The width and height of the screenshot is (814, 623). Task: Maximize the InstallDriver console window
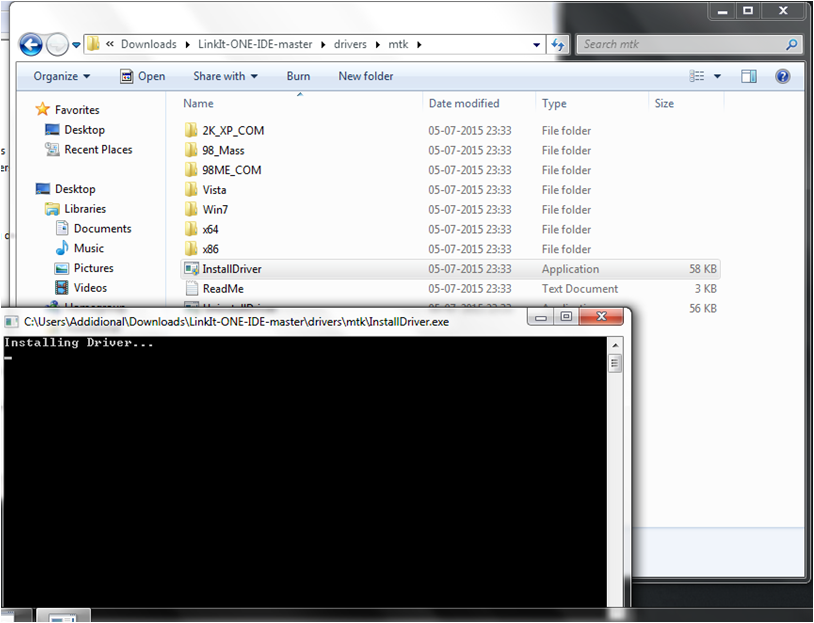click(x=566, y=317)
